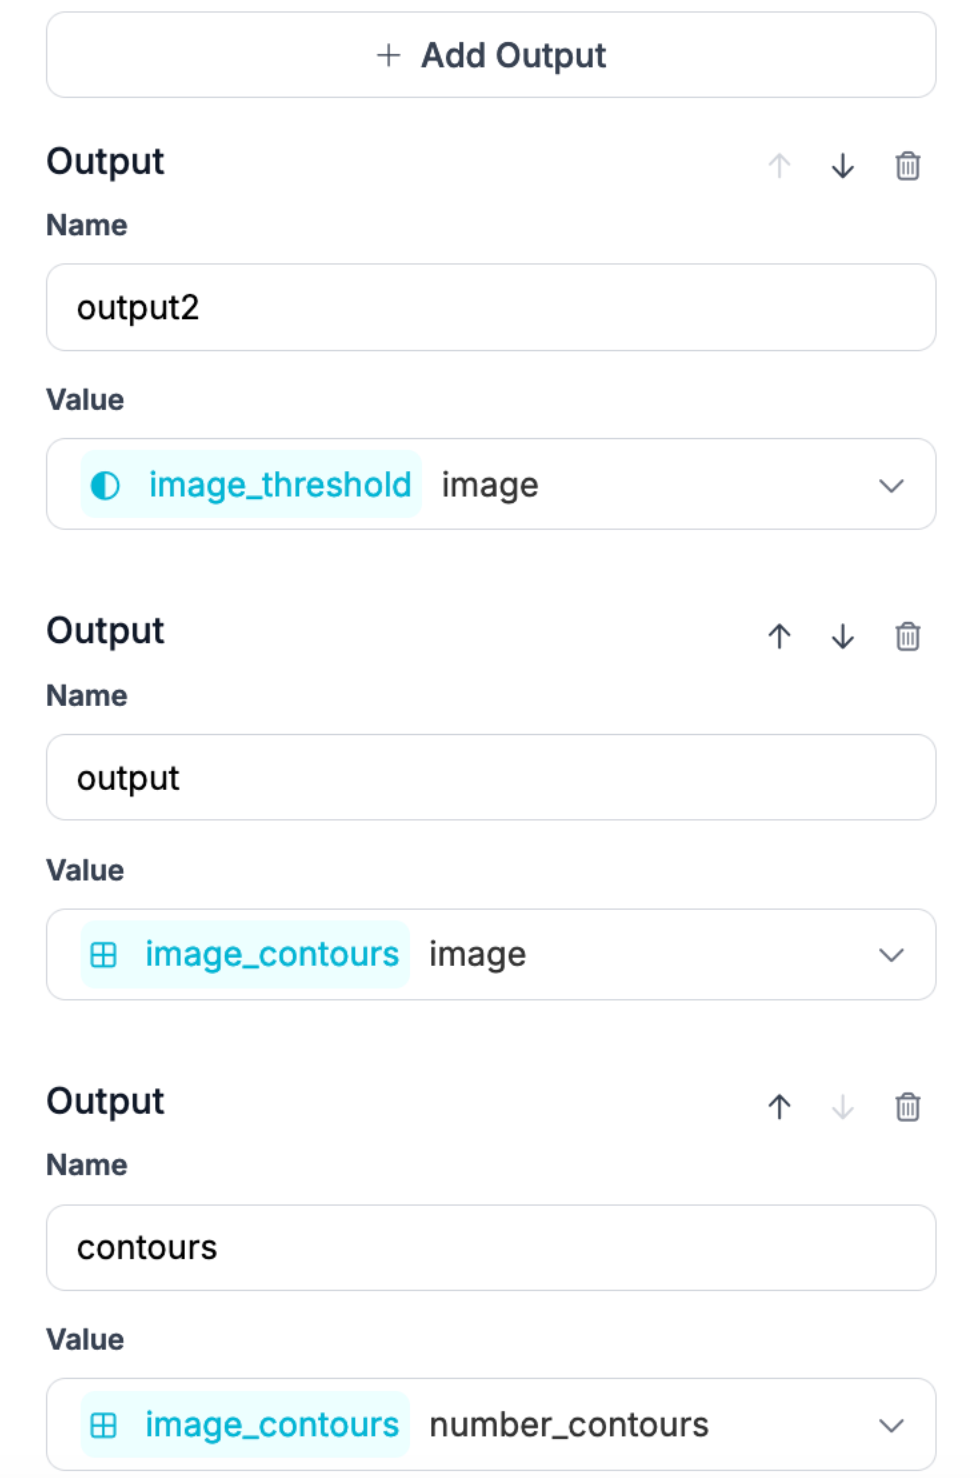Click the disabled up arrow for output2
This screenshot has width=980, height=1478.
tap(779, 166)
